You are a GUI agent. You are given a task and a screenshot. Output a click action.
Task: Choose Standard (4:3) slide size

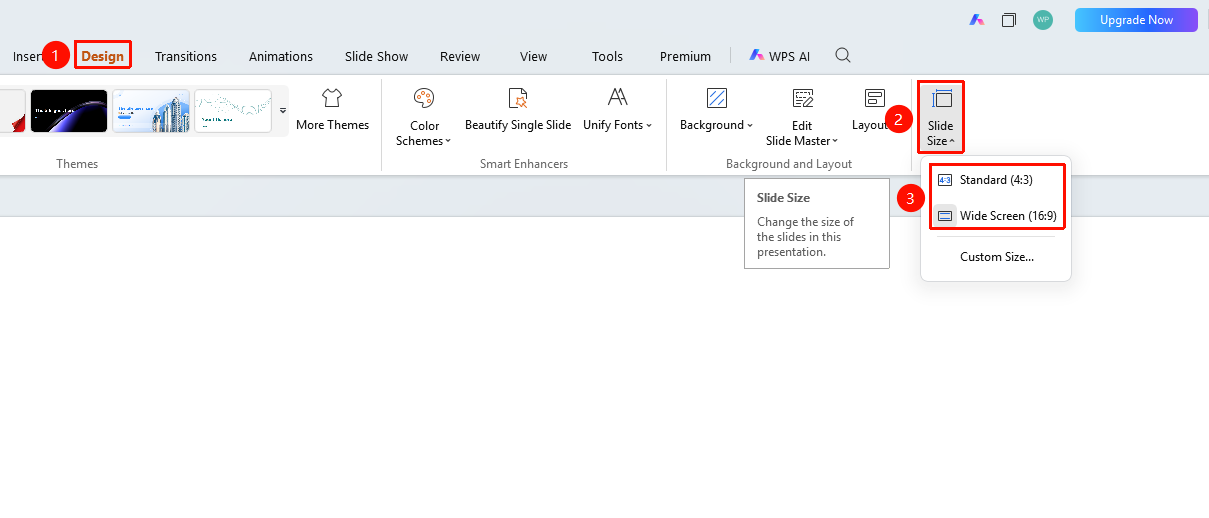[x=996, y=180]
